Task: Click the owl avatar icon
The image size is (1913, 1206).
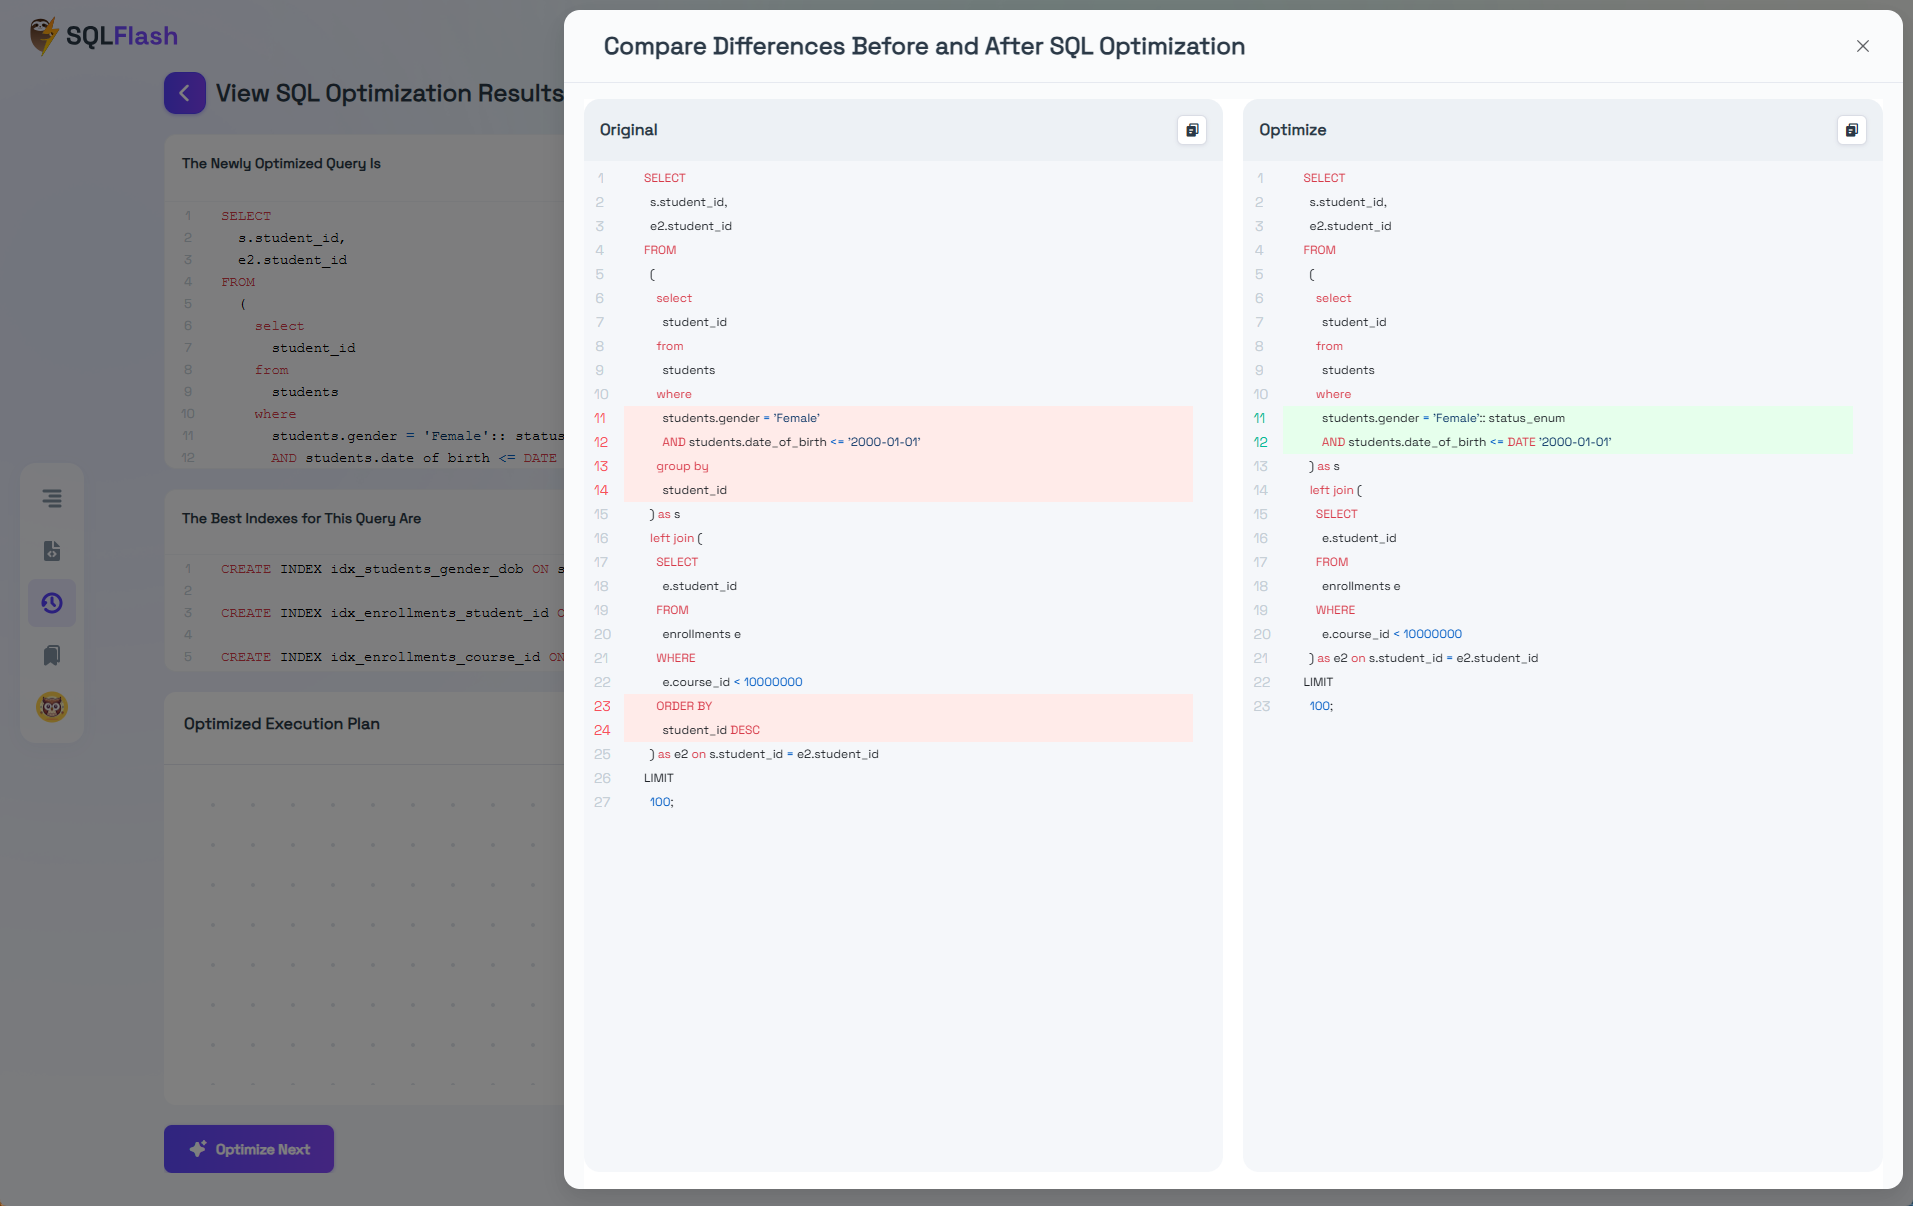Action: click(x=52, y=707)
